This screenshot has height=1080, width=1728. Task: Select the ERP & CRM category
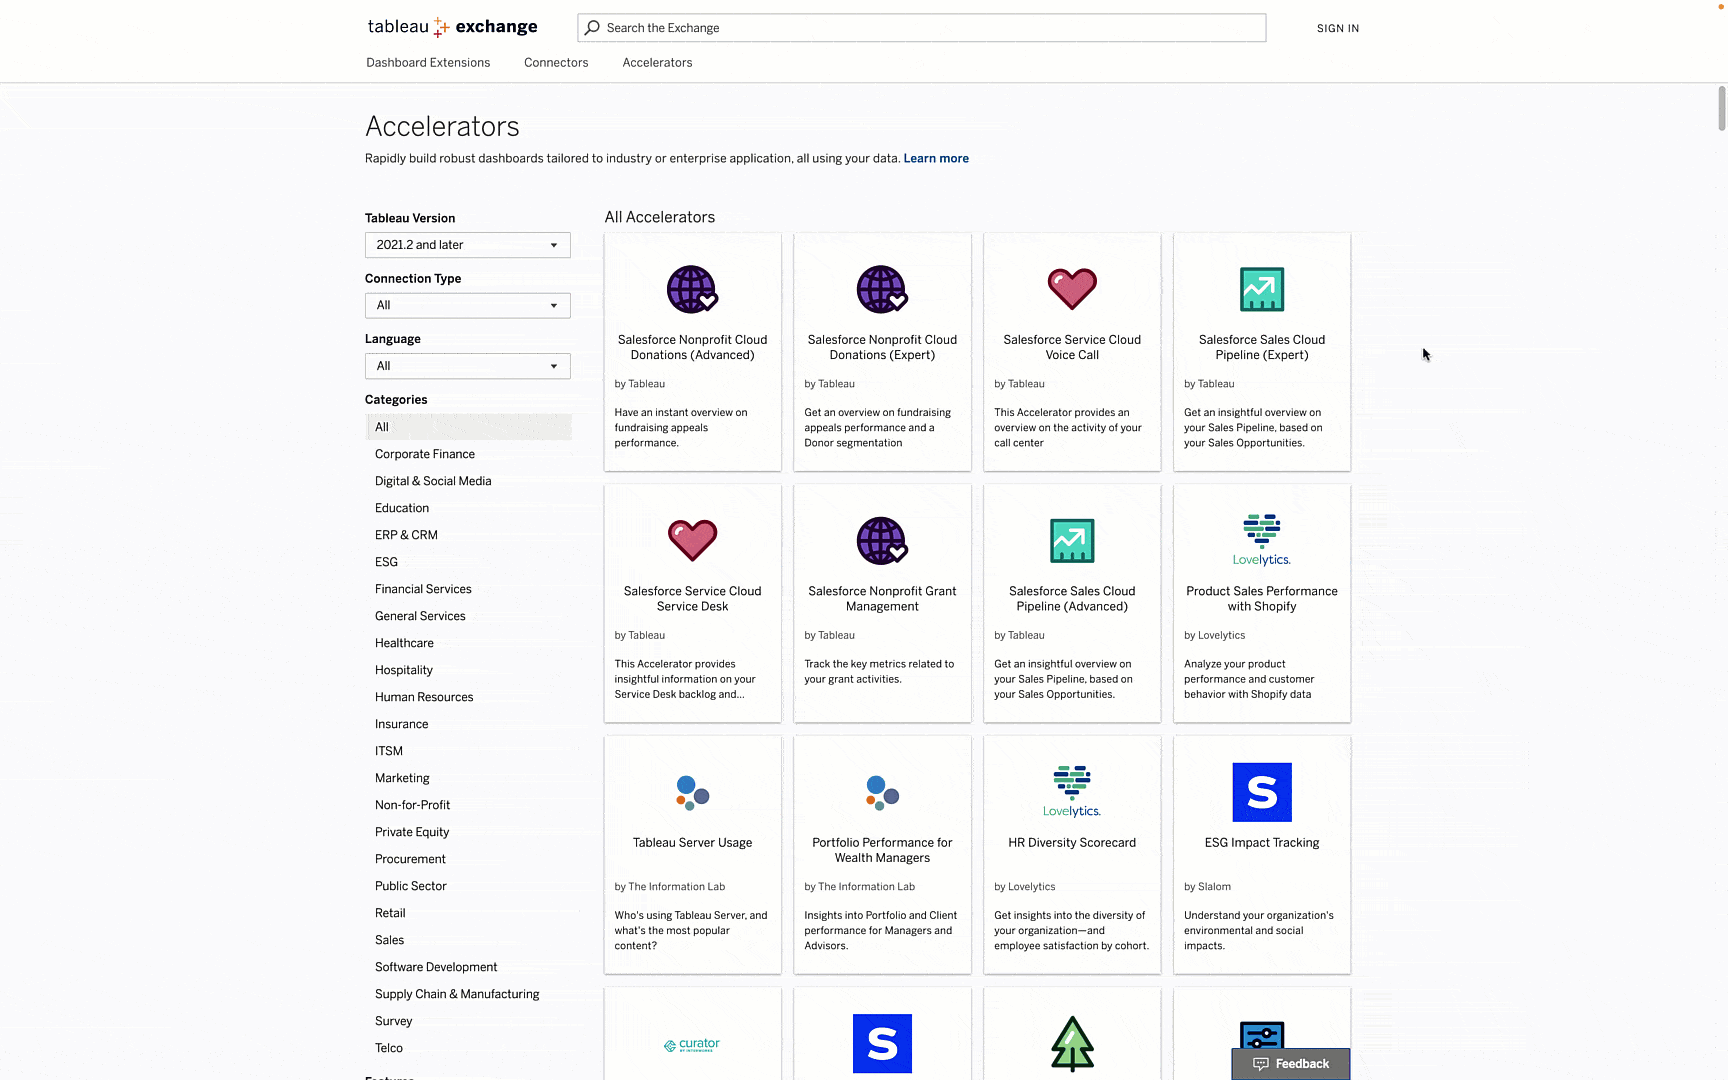coord(406,535)
